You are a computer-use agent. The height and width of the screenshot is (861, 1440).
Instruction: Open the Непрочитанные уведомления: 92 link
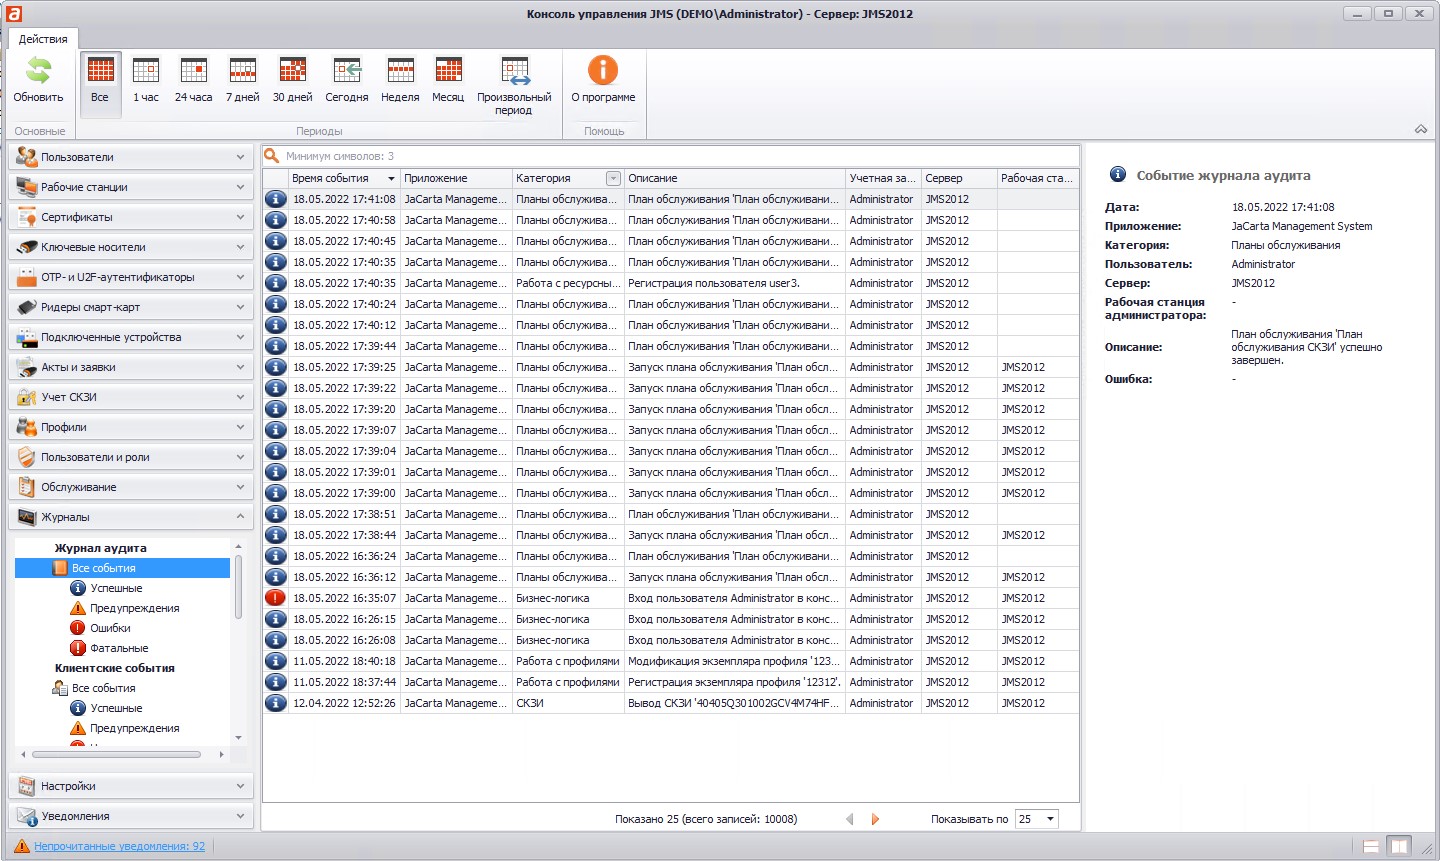(119, 846)
